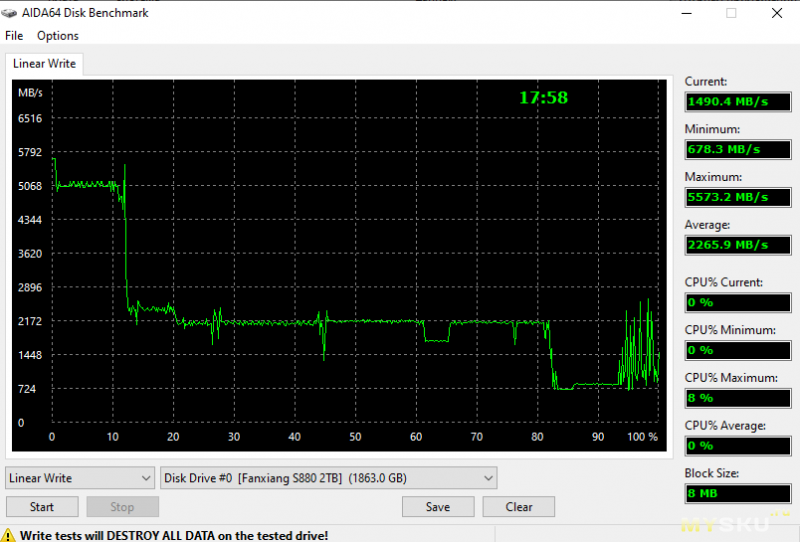
Task: Click the Maximum speed value 5573.2 MB/s
Action: pyautogui.click(x=738, y=197)
